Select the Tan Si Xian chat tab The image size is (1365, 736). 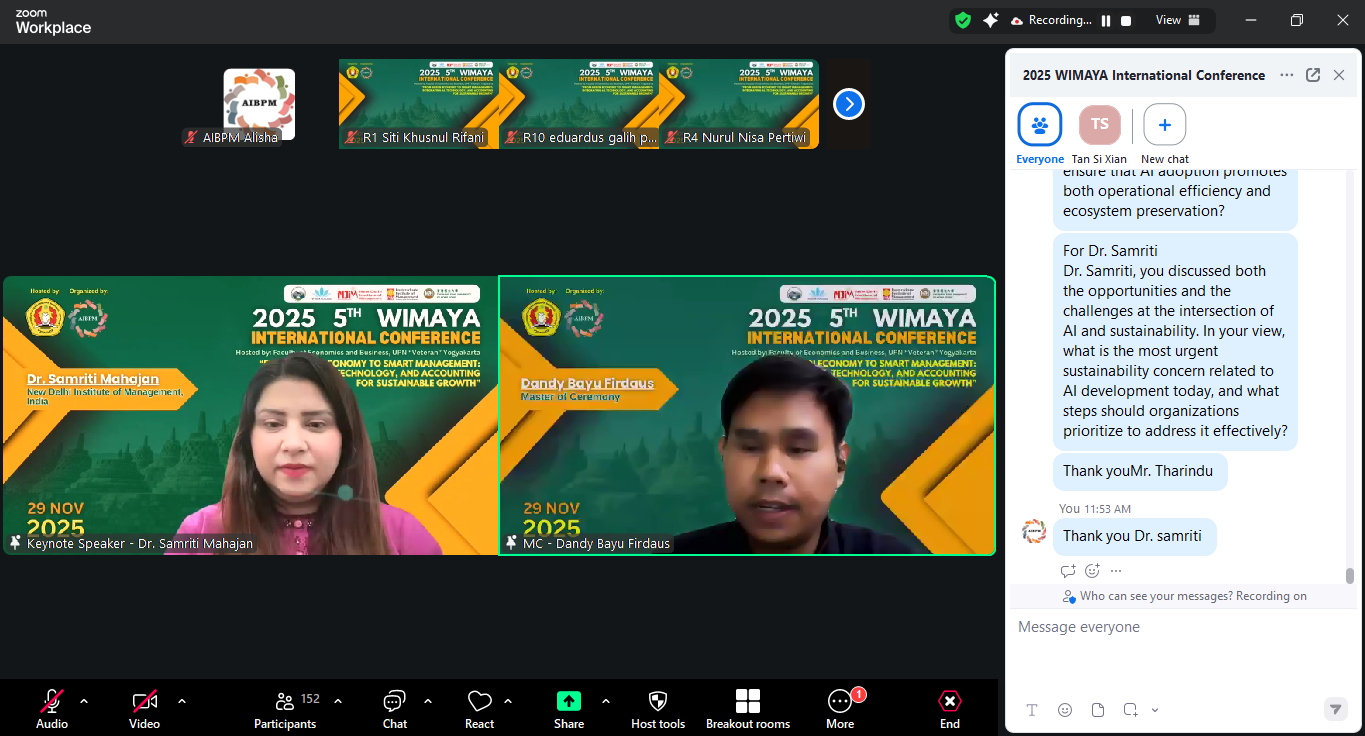click(1099, 125)
